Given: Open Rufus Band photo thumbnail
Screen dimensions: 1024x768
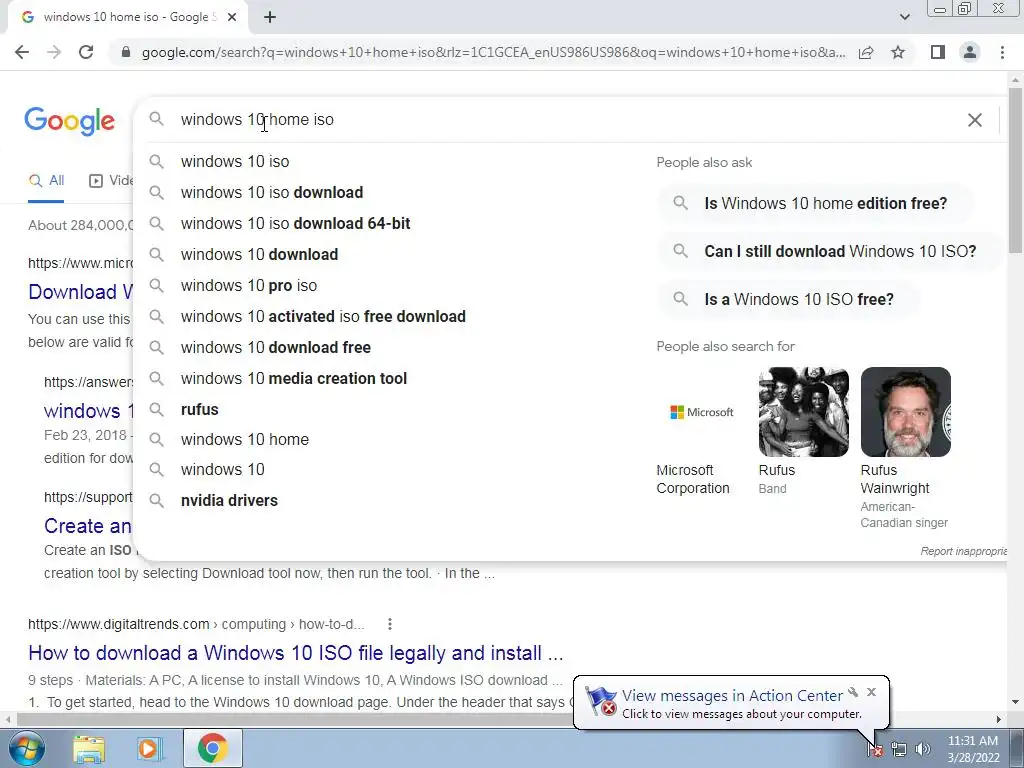Looking at the screenshot, I should 804,412.
